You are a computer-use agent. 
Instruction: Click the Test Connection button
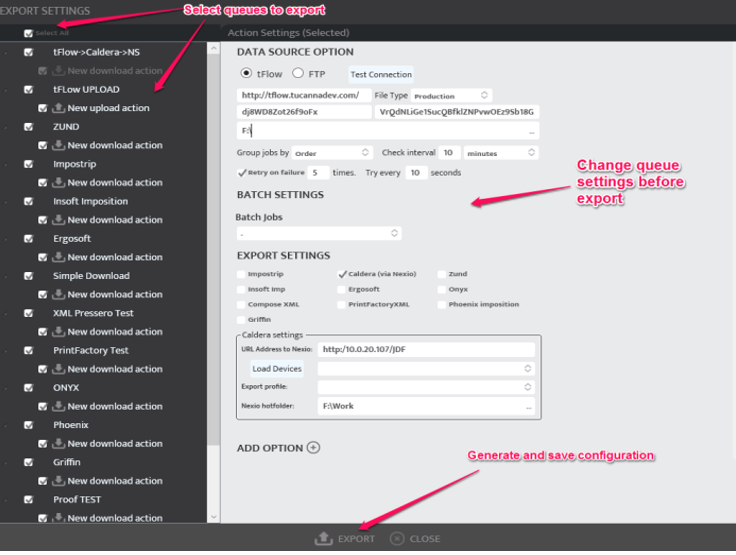coord(381,75)
